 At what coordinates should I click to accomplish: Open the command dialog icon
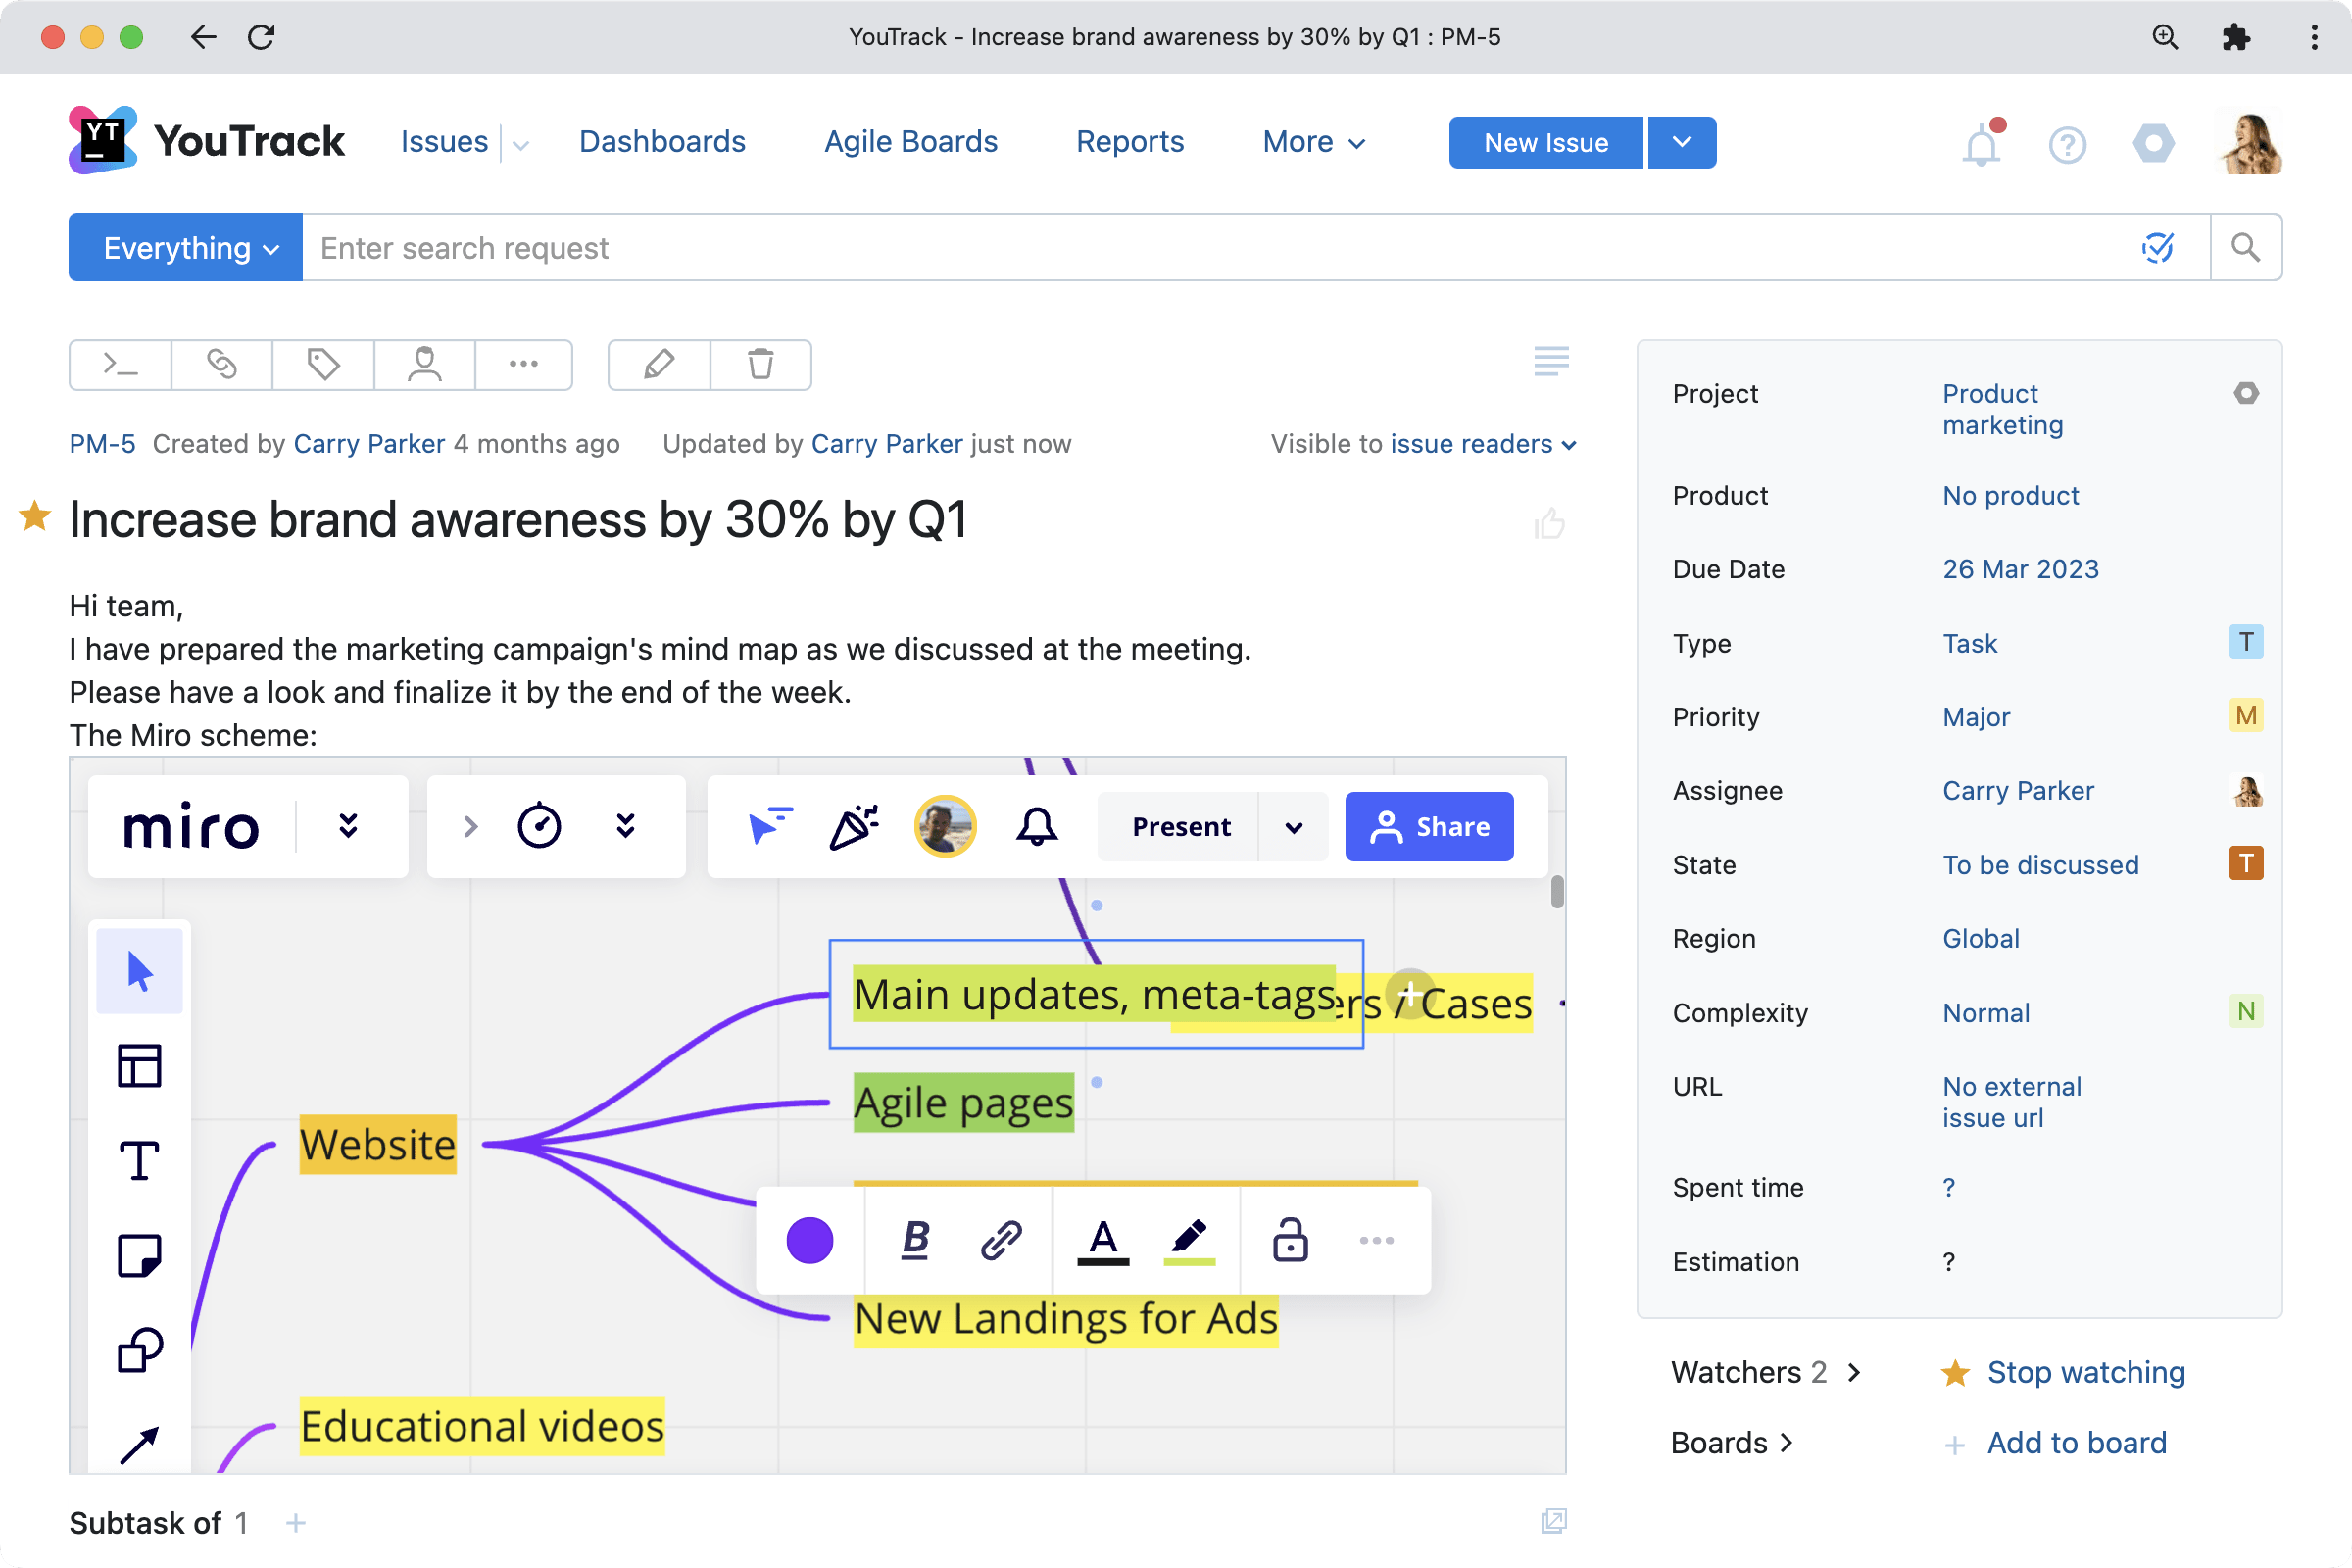(121, 364)
